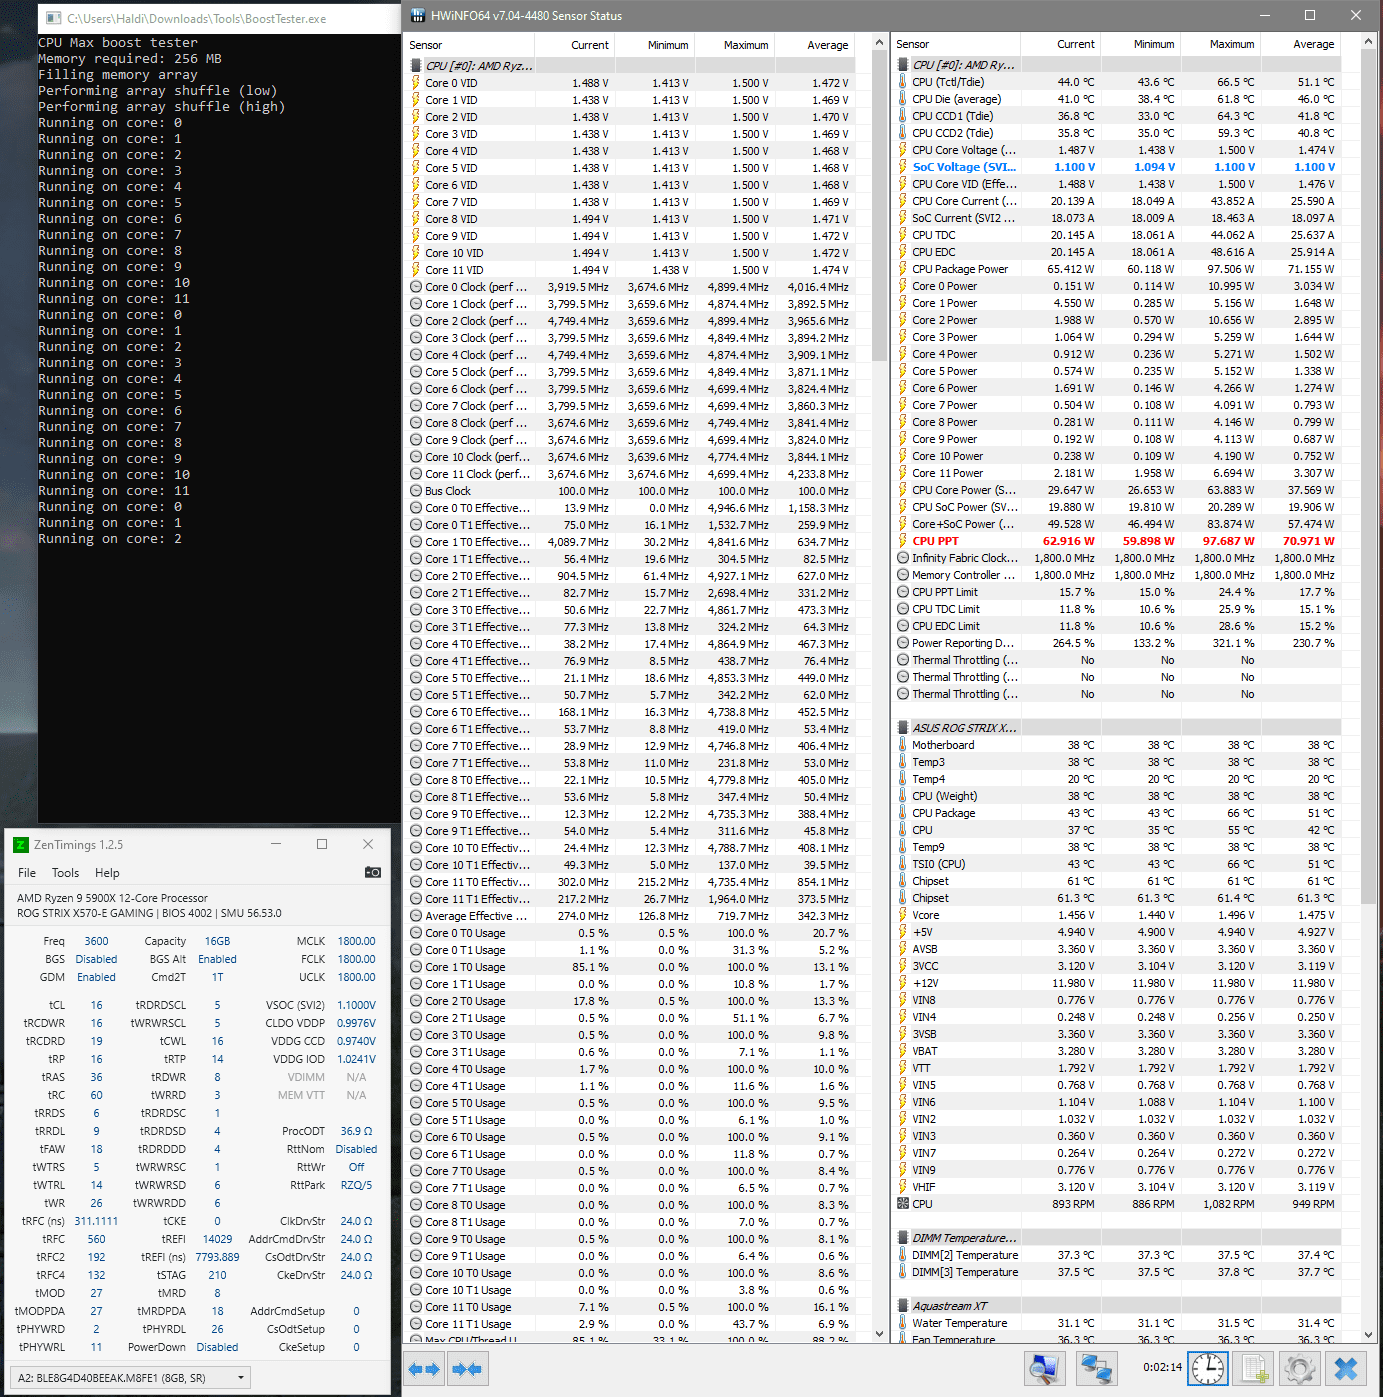Click Maximum column header above Core 0 VID row
Screen dimensions: 1383x1397
click(734, 45)
